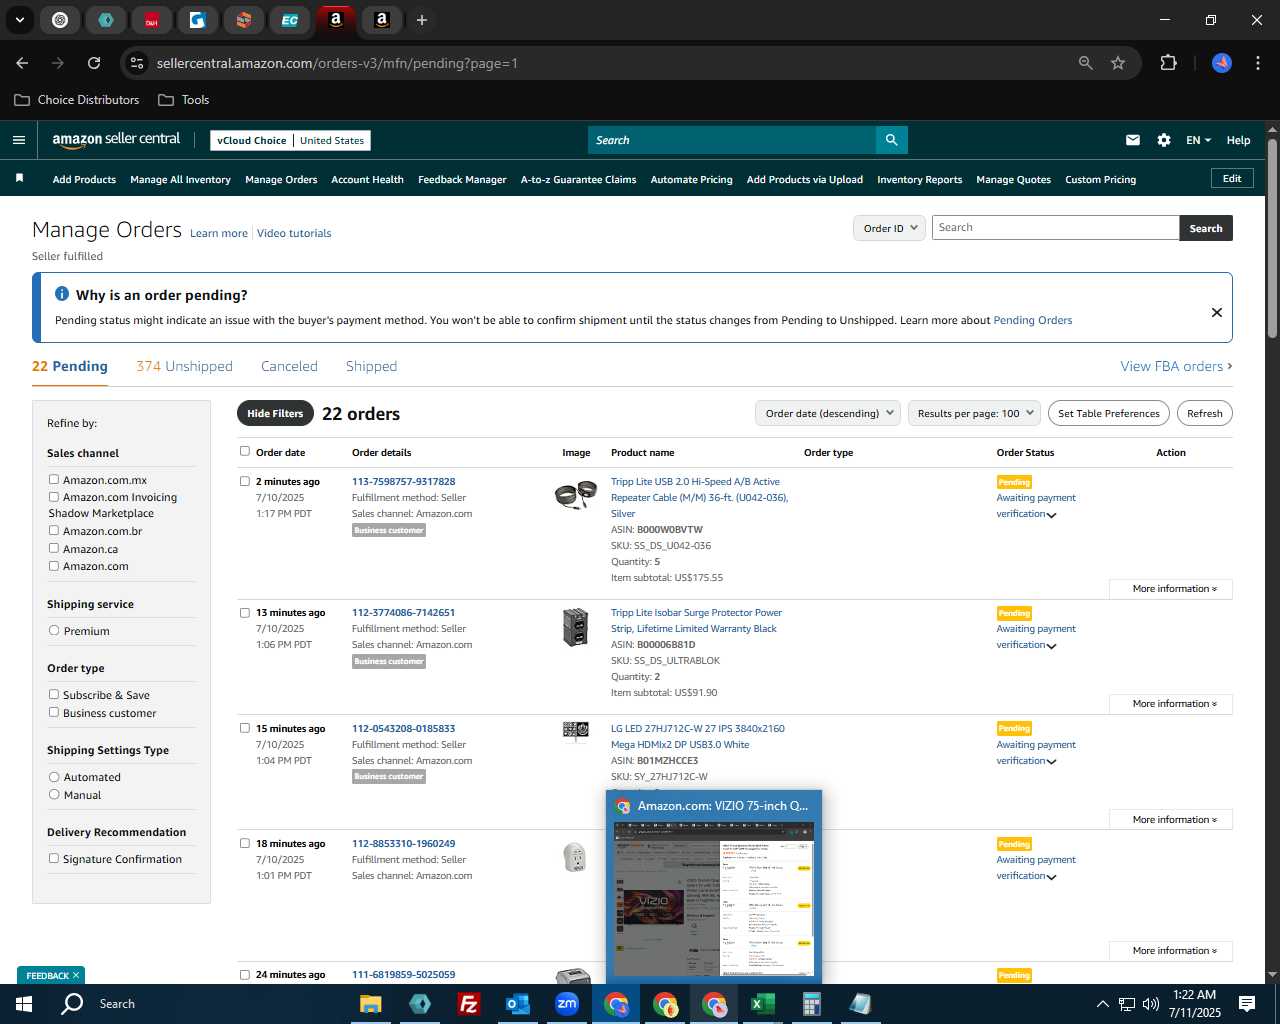Screen dimensions: 1280x1024
Task: Open the Chrome three-dot menu
Action: (x=1256, y=63)
